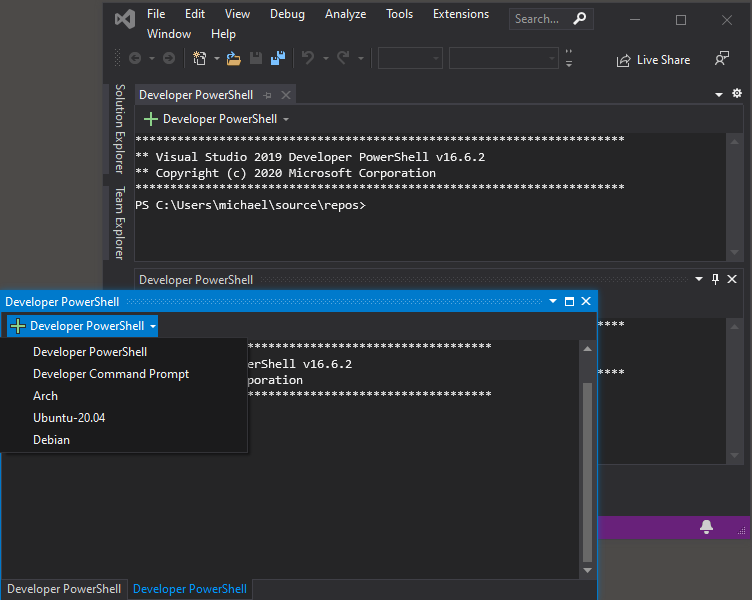Image resolution: width=752 pixels, height=600 pixels.
Task: Open the Window menu
Action: pyautogui.click(x=169, y=34)
